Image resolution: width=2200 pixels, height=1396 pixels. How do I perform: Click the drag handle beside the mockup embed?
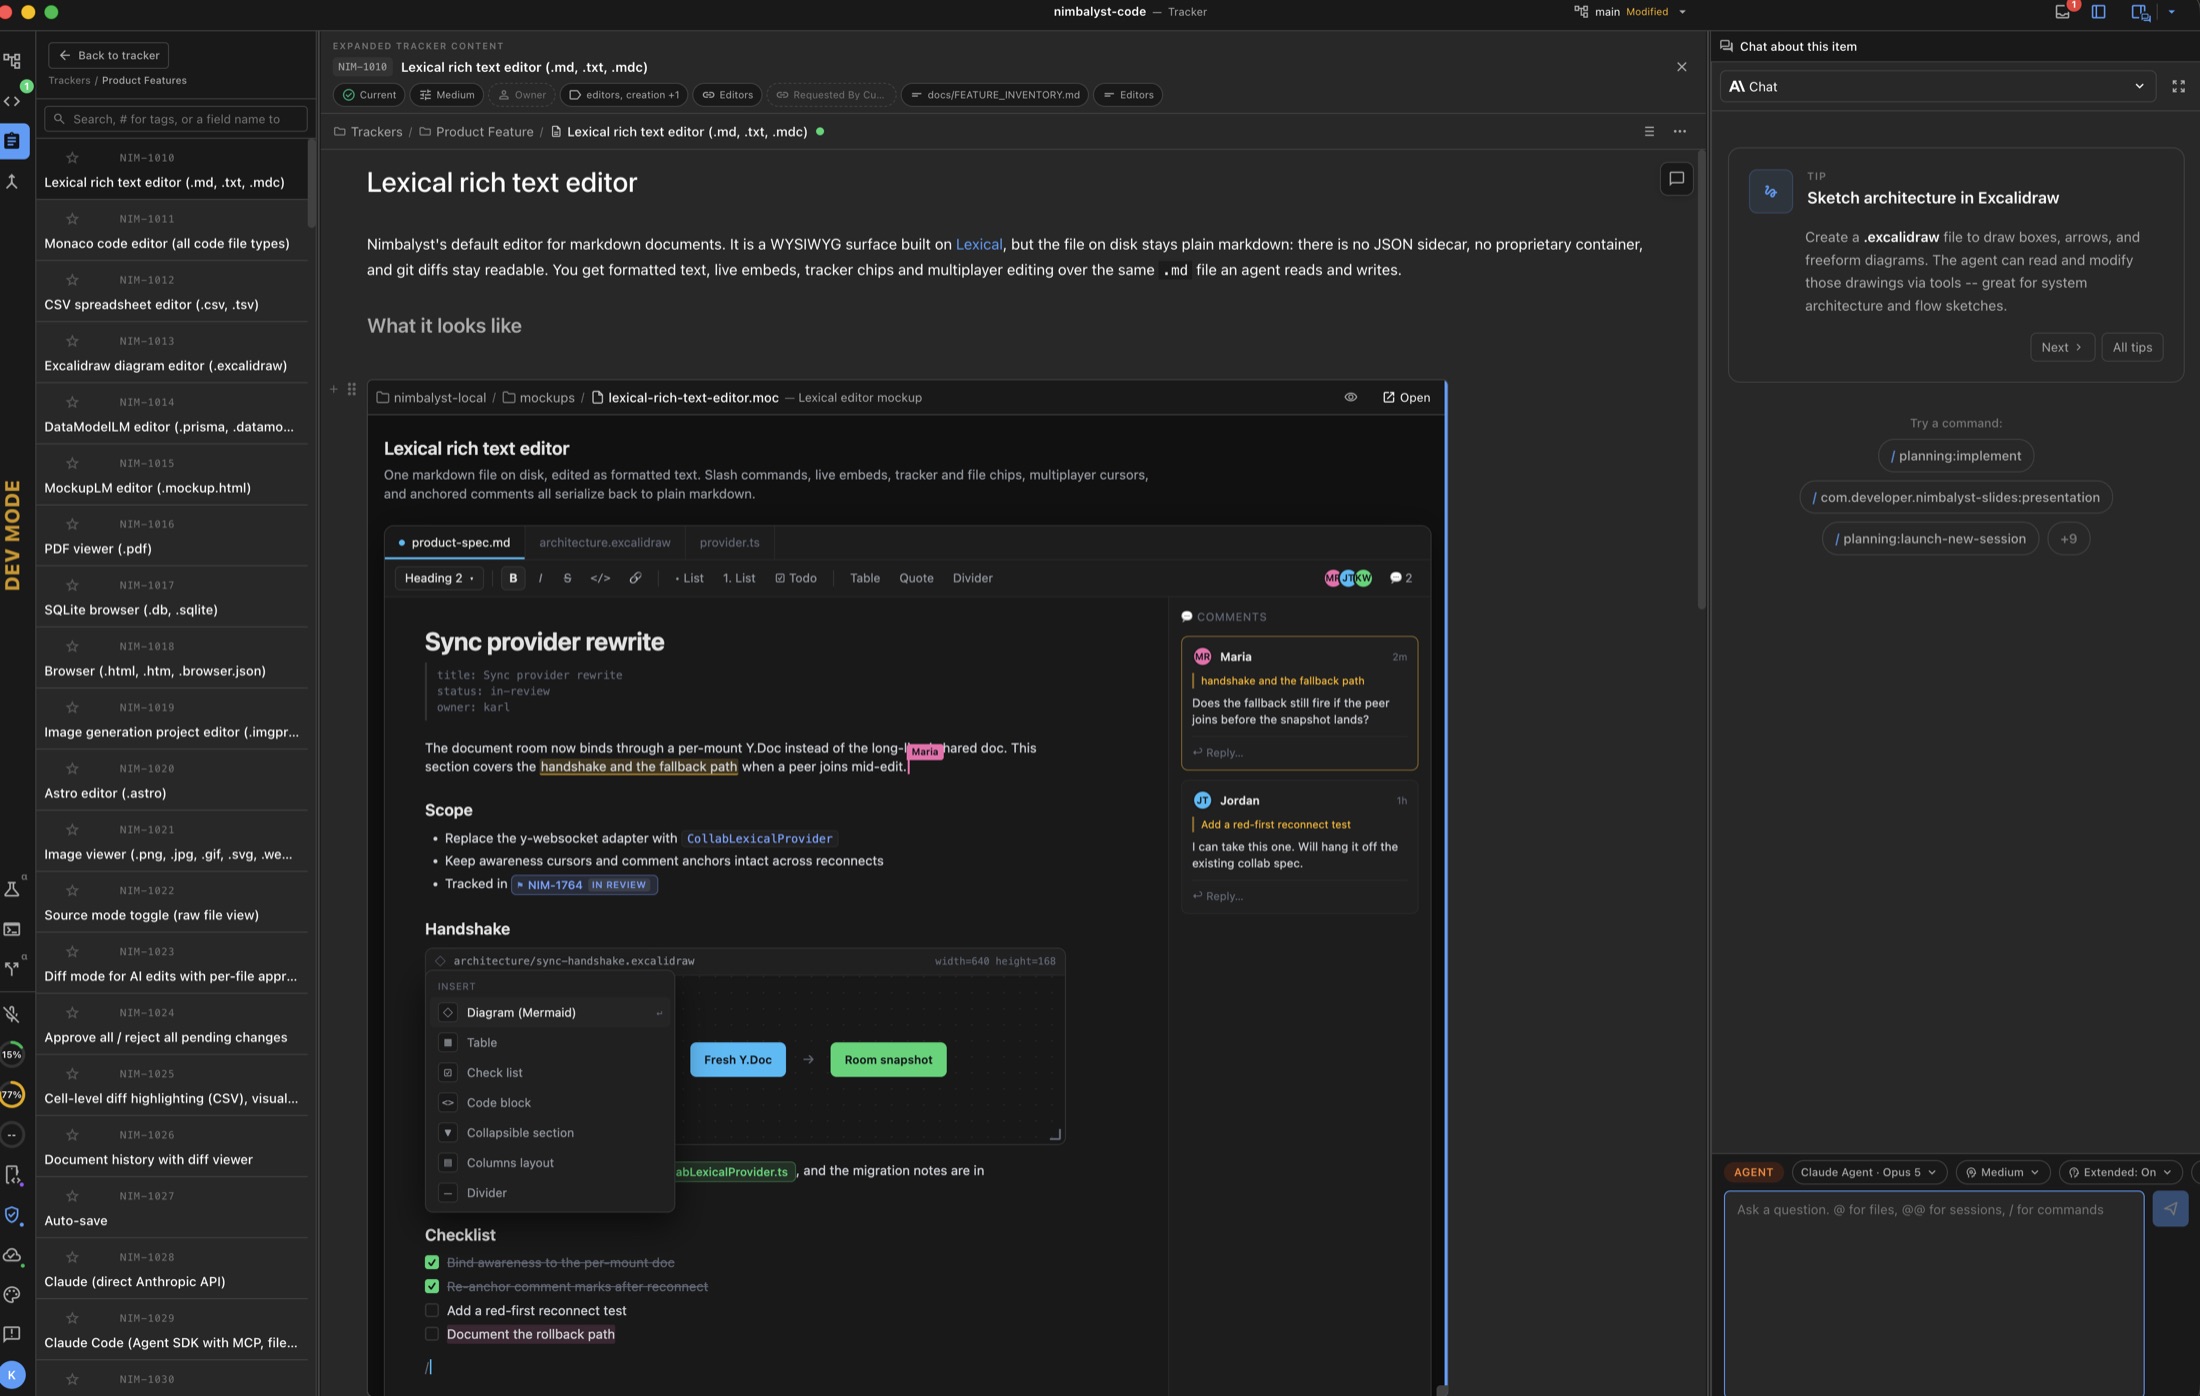point(351,389)
